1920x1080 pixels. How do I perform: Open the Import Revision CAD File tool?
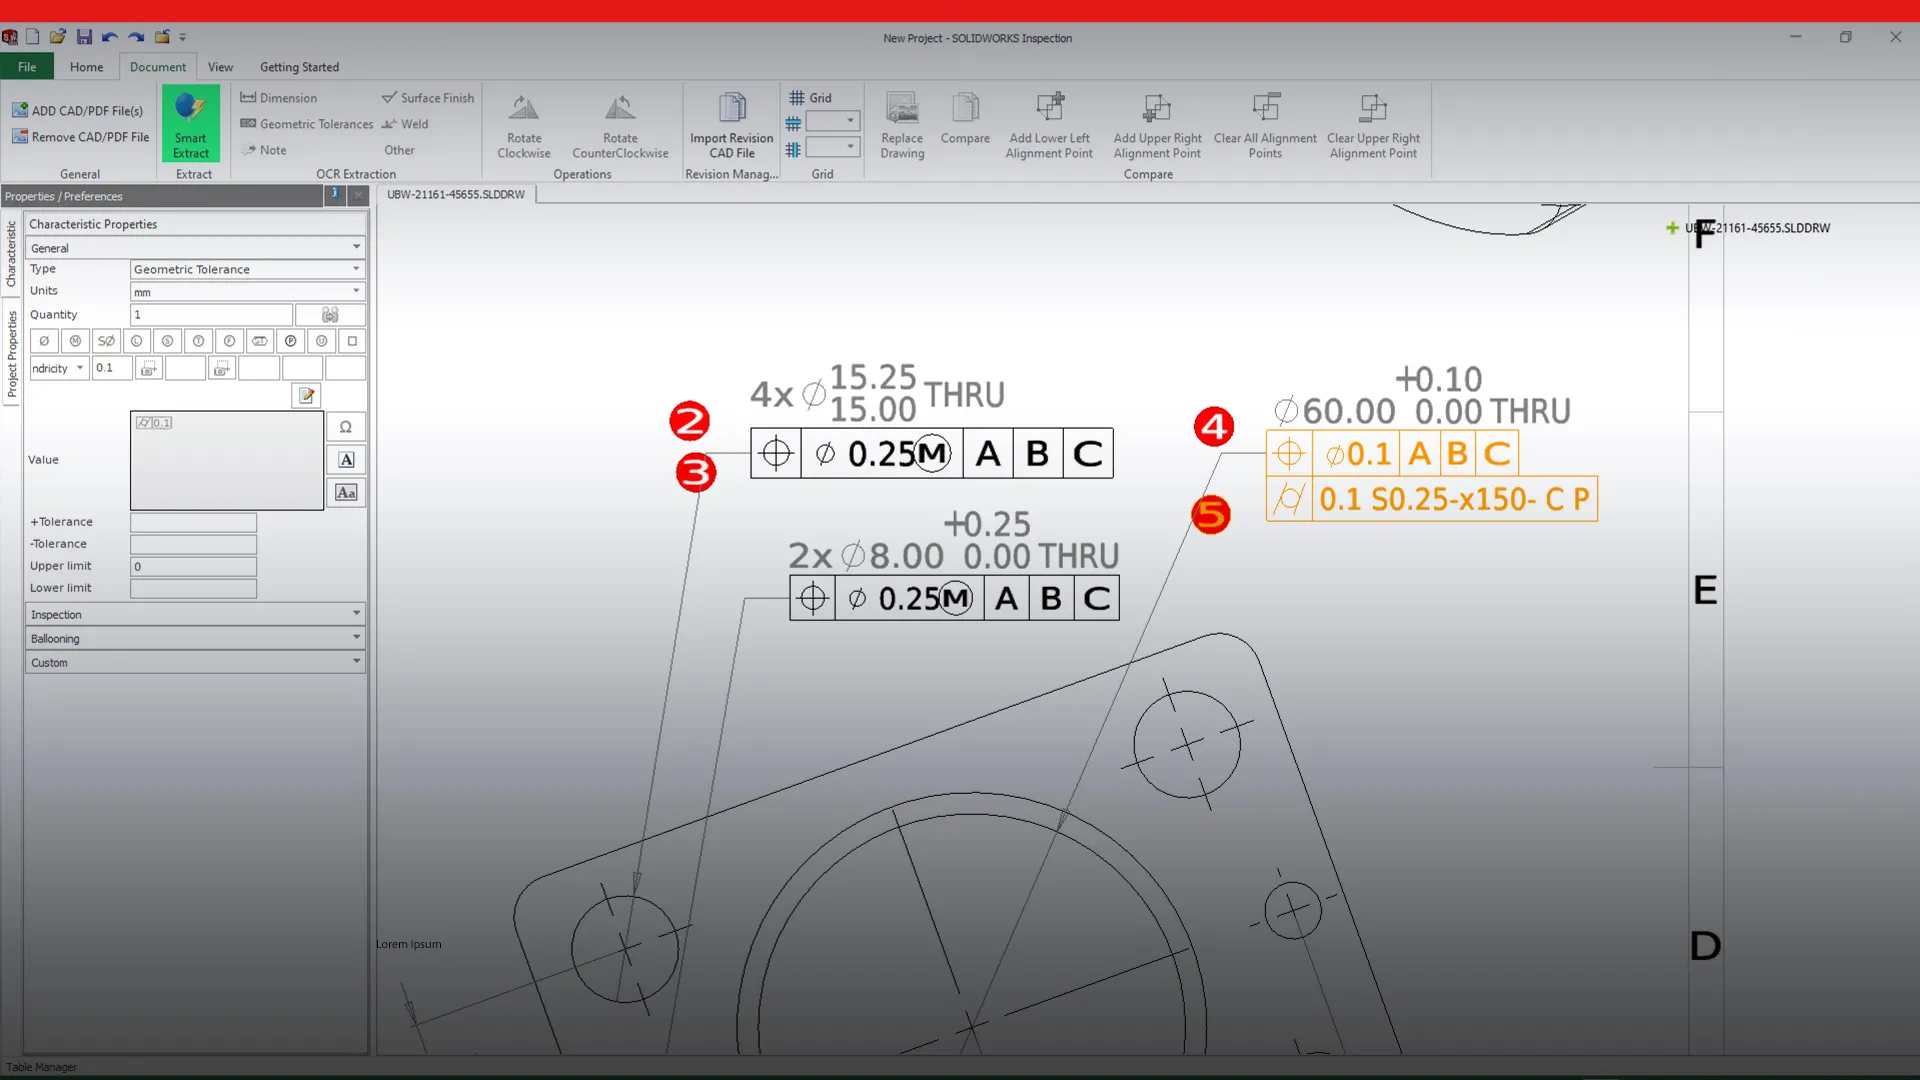click(731, 124)
